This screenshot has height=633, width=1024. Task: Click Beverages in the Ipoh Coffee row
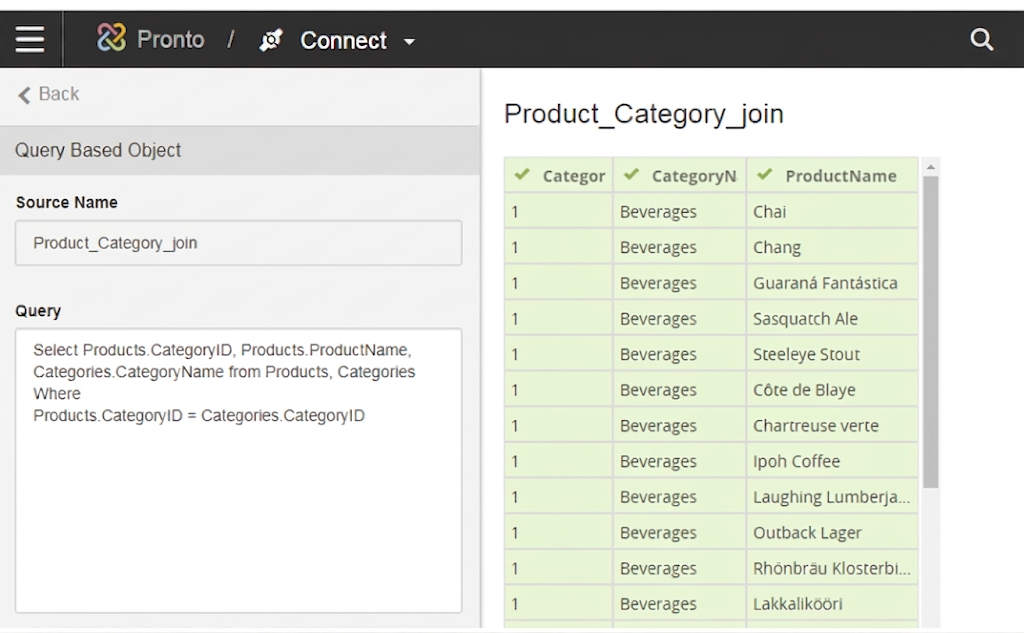point(679,461)
